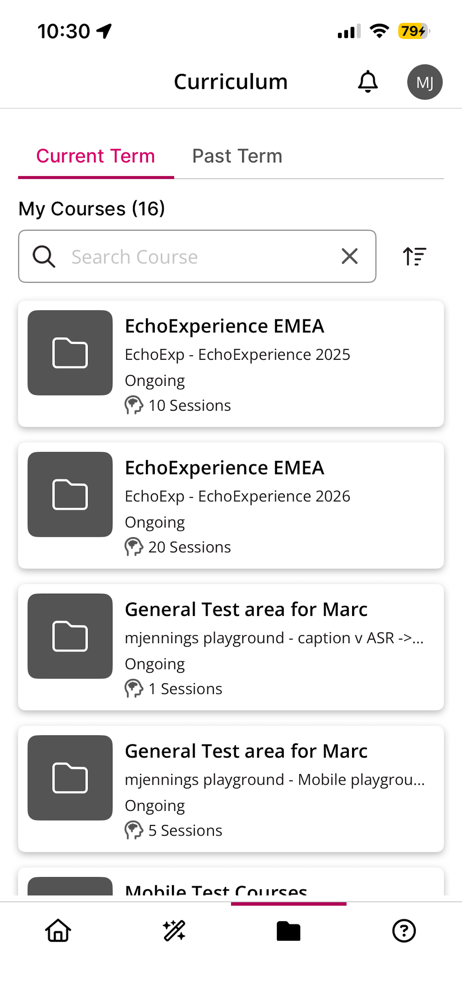Open EchoExperience EMEA 2025 course
Viewport: 462px width, 1000px height.
pos(231,364)
